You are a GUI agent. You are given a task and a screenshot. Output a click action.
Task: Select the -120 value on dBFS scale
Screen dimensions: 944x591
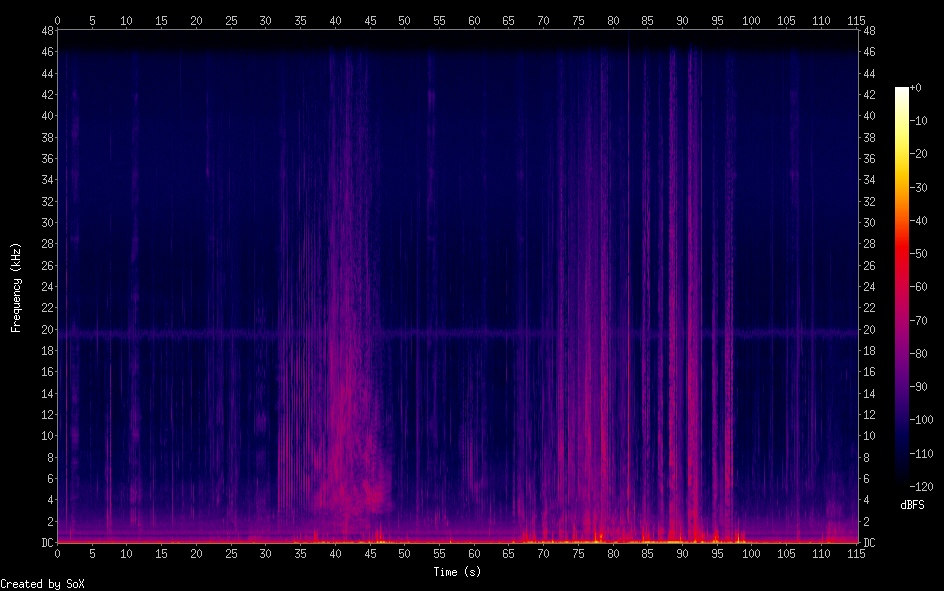(926, 486)
